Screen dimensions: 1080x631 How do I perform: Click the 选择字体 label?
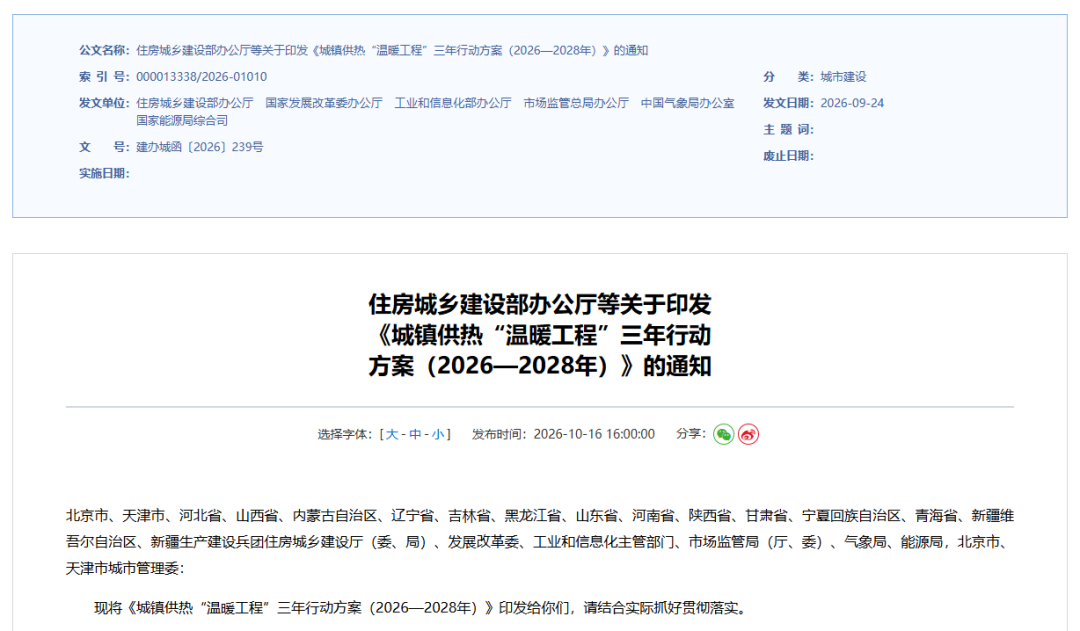coord(344,435)
